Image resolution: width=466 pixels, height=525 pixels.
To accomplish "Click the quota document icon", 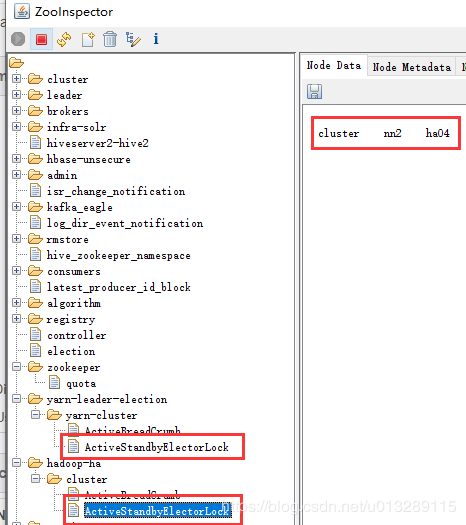I will click(x=55, y=382).
